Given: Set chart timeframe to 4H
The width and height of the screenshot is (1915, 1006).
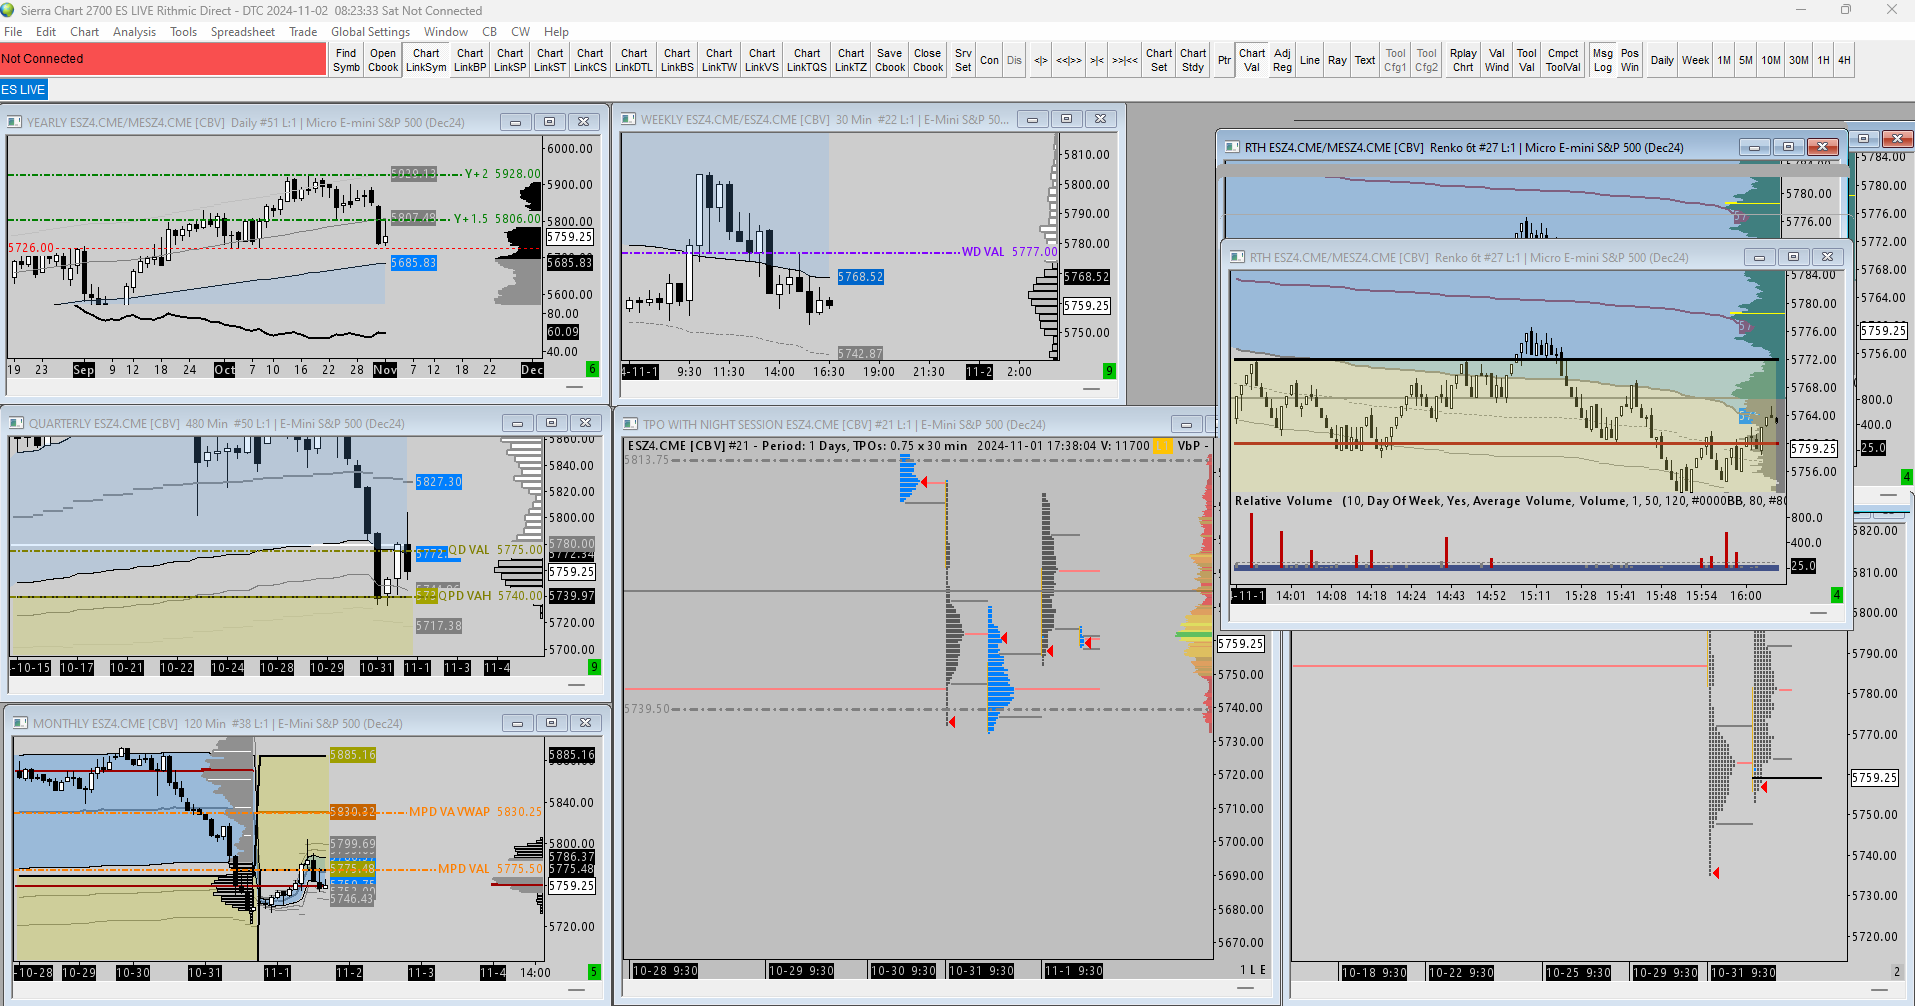Looking at the screenshot, I should 1844,60.
